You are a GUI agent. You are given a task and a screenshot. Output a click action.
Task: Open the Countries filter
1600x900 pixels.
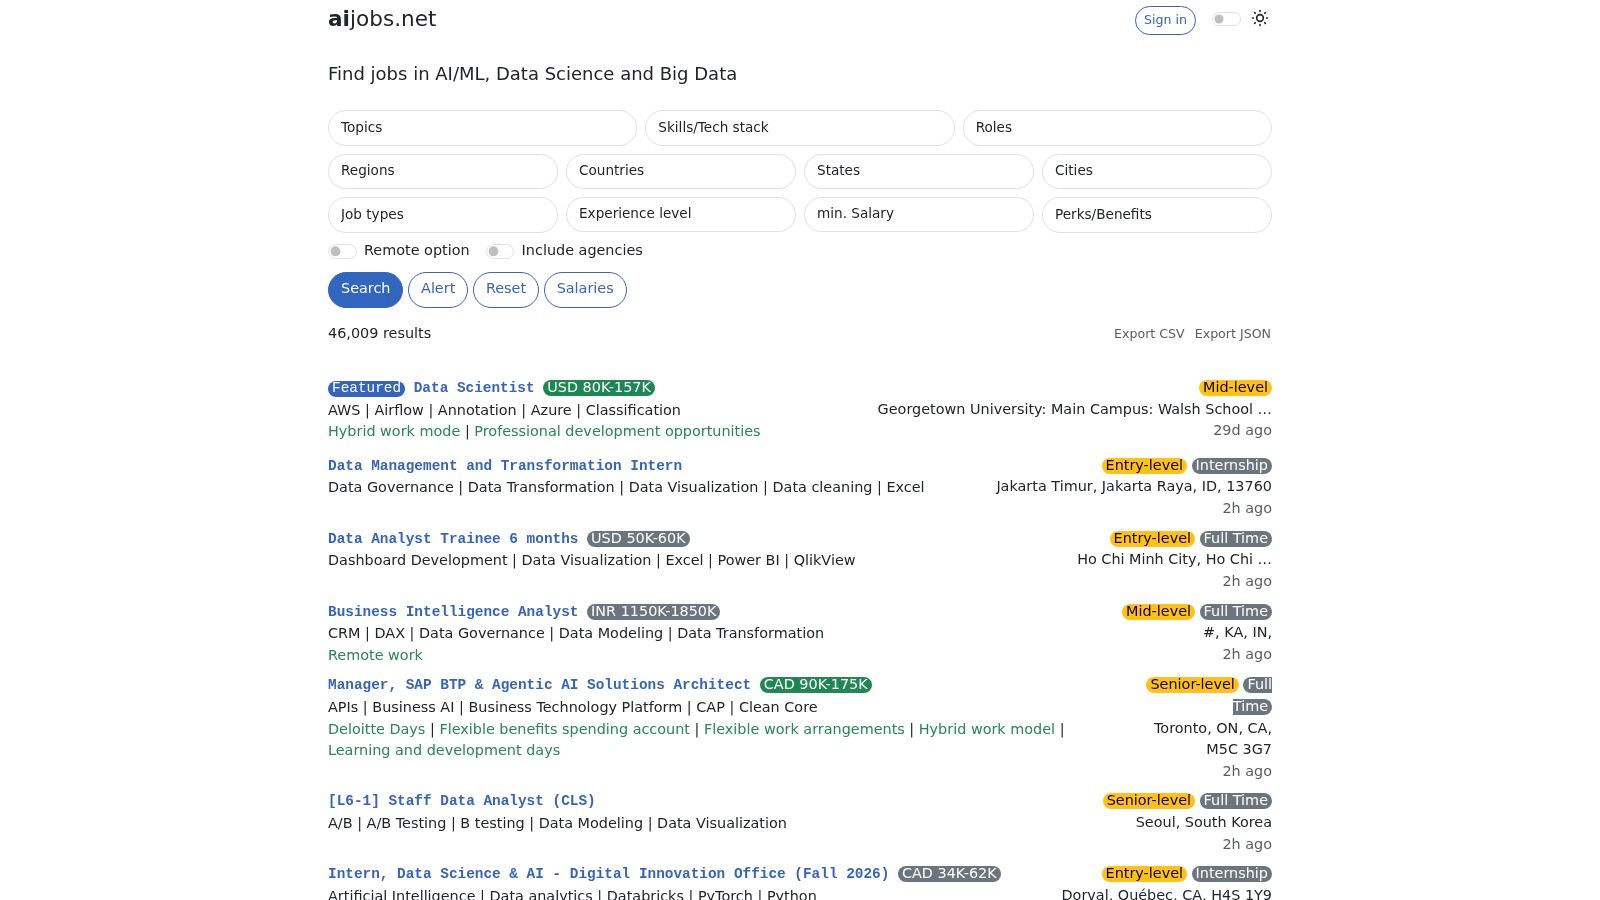coord(681,171)
